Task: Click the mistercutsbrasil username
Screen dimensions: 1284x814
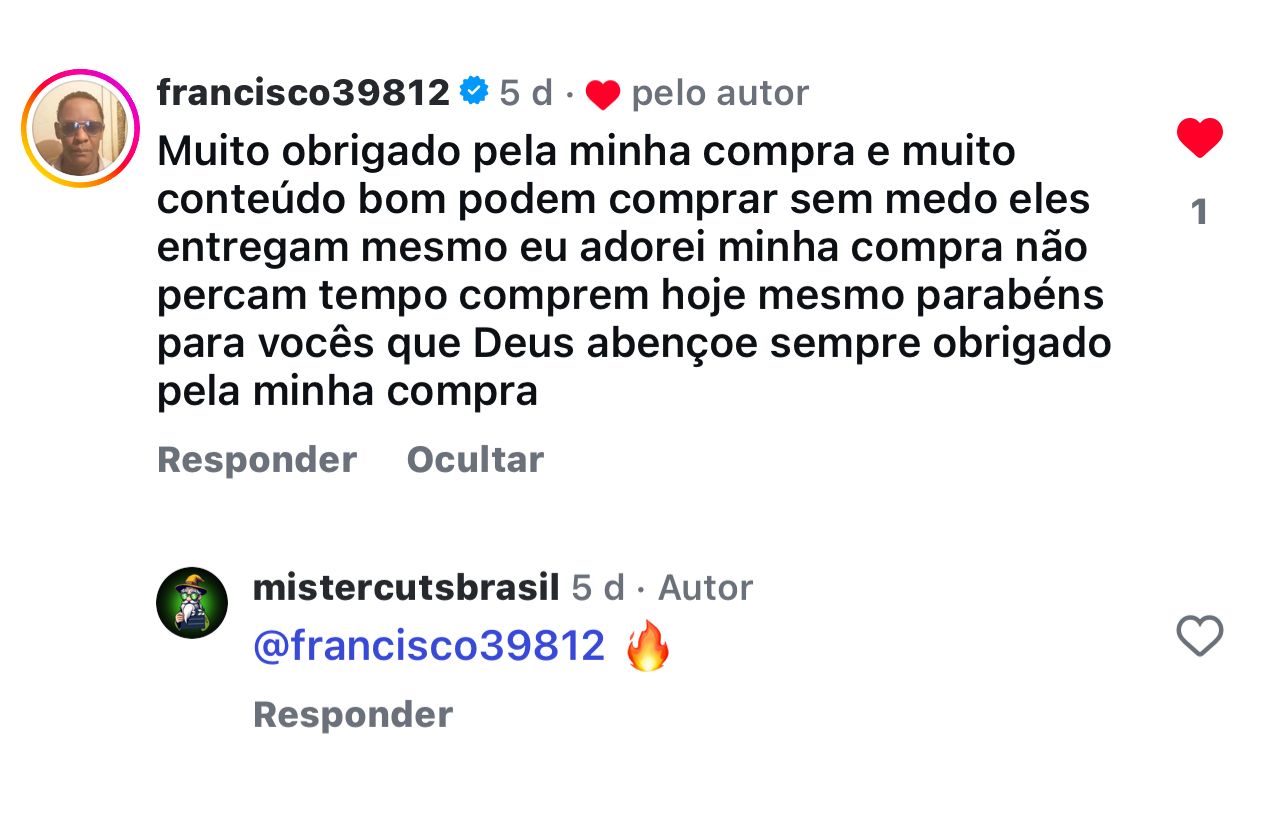Action: [405, 588]
